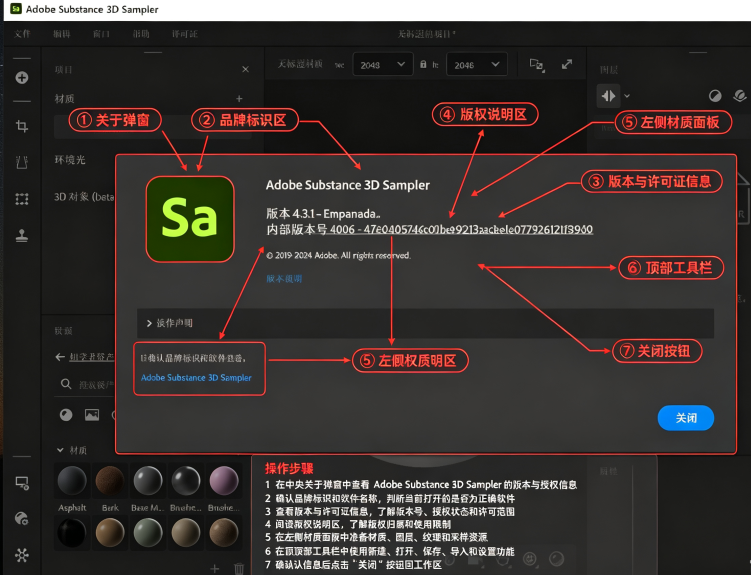Click the underlined breadcrumb link beside back arrow

pyautogui.click(x=91, y=357)
